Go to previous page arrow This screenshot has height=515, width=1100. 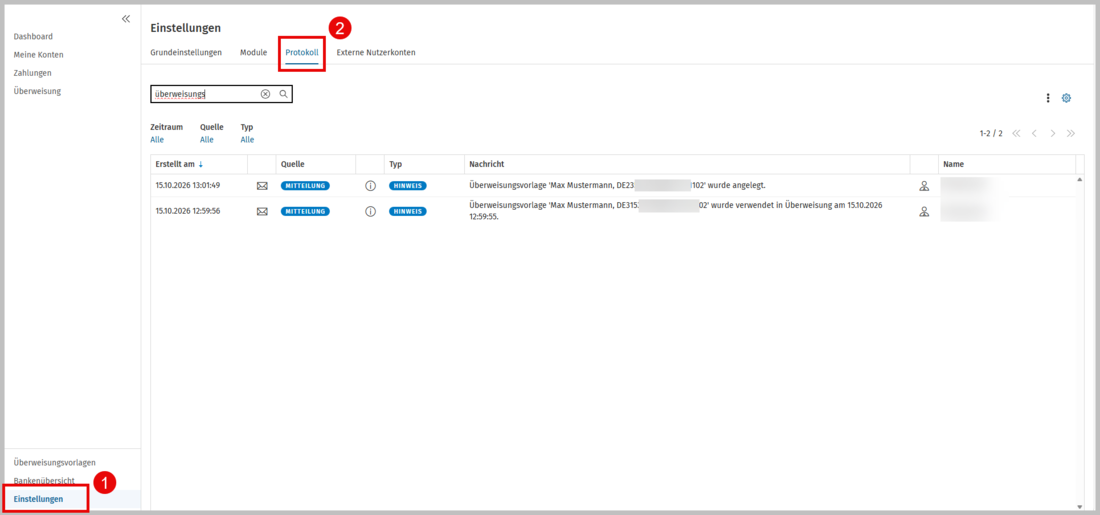click(1034, 133)
